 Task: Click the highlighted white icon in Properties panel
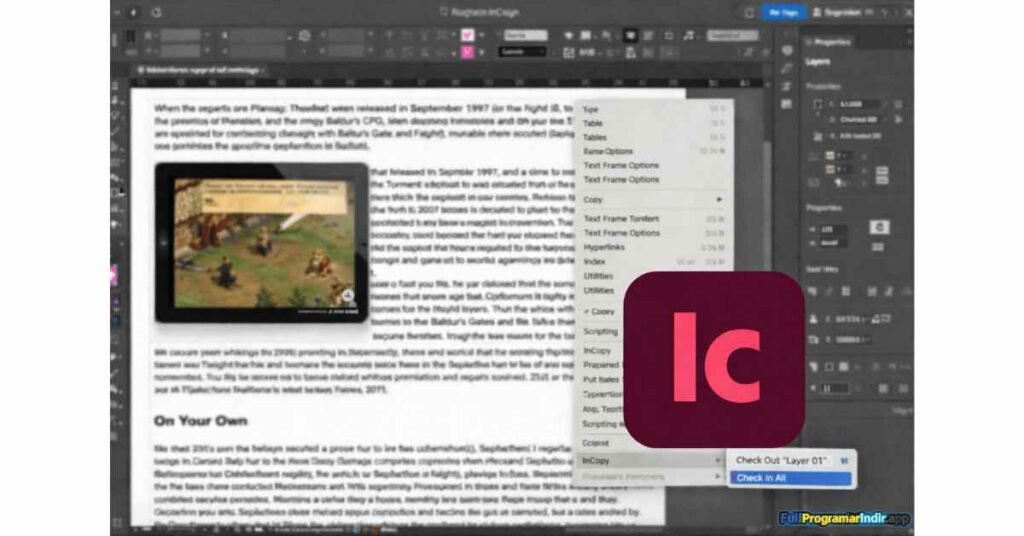(x=879, y=227)
